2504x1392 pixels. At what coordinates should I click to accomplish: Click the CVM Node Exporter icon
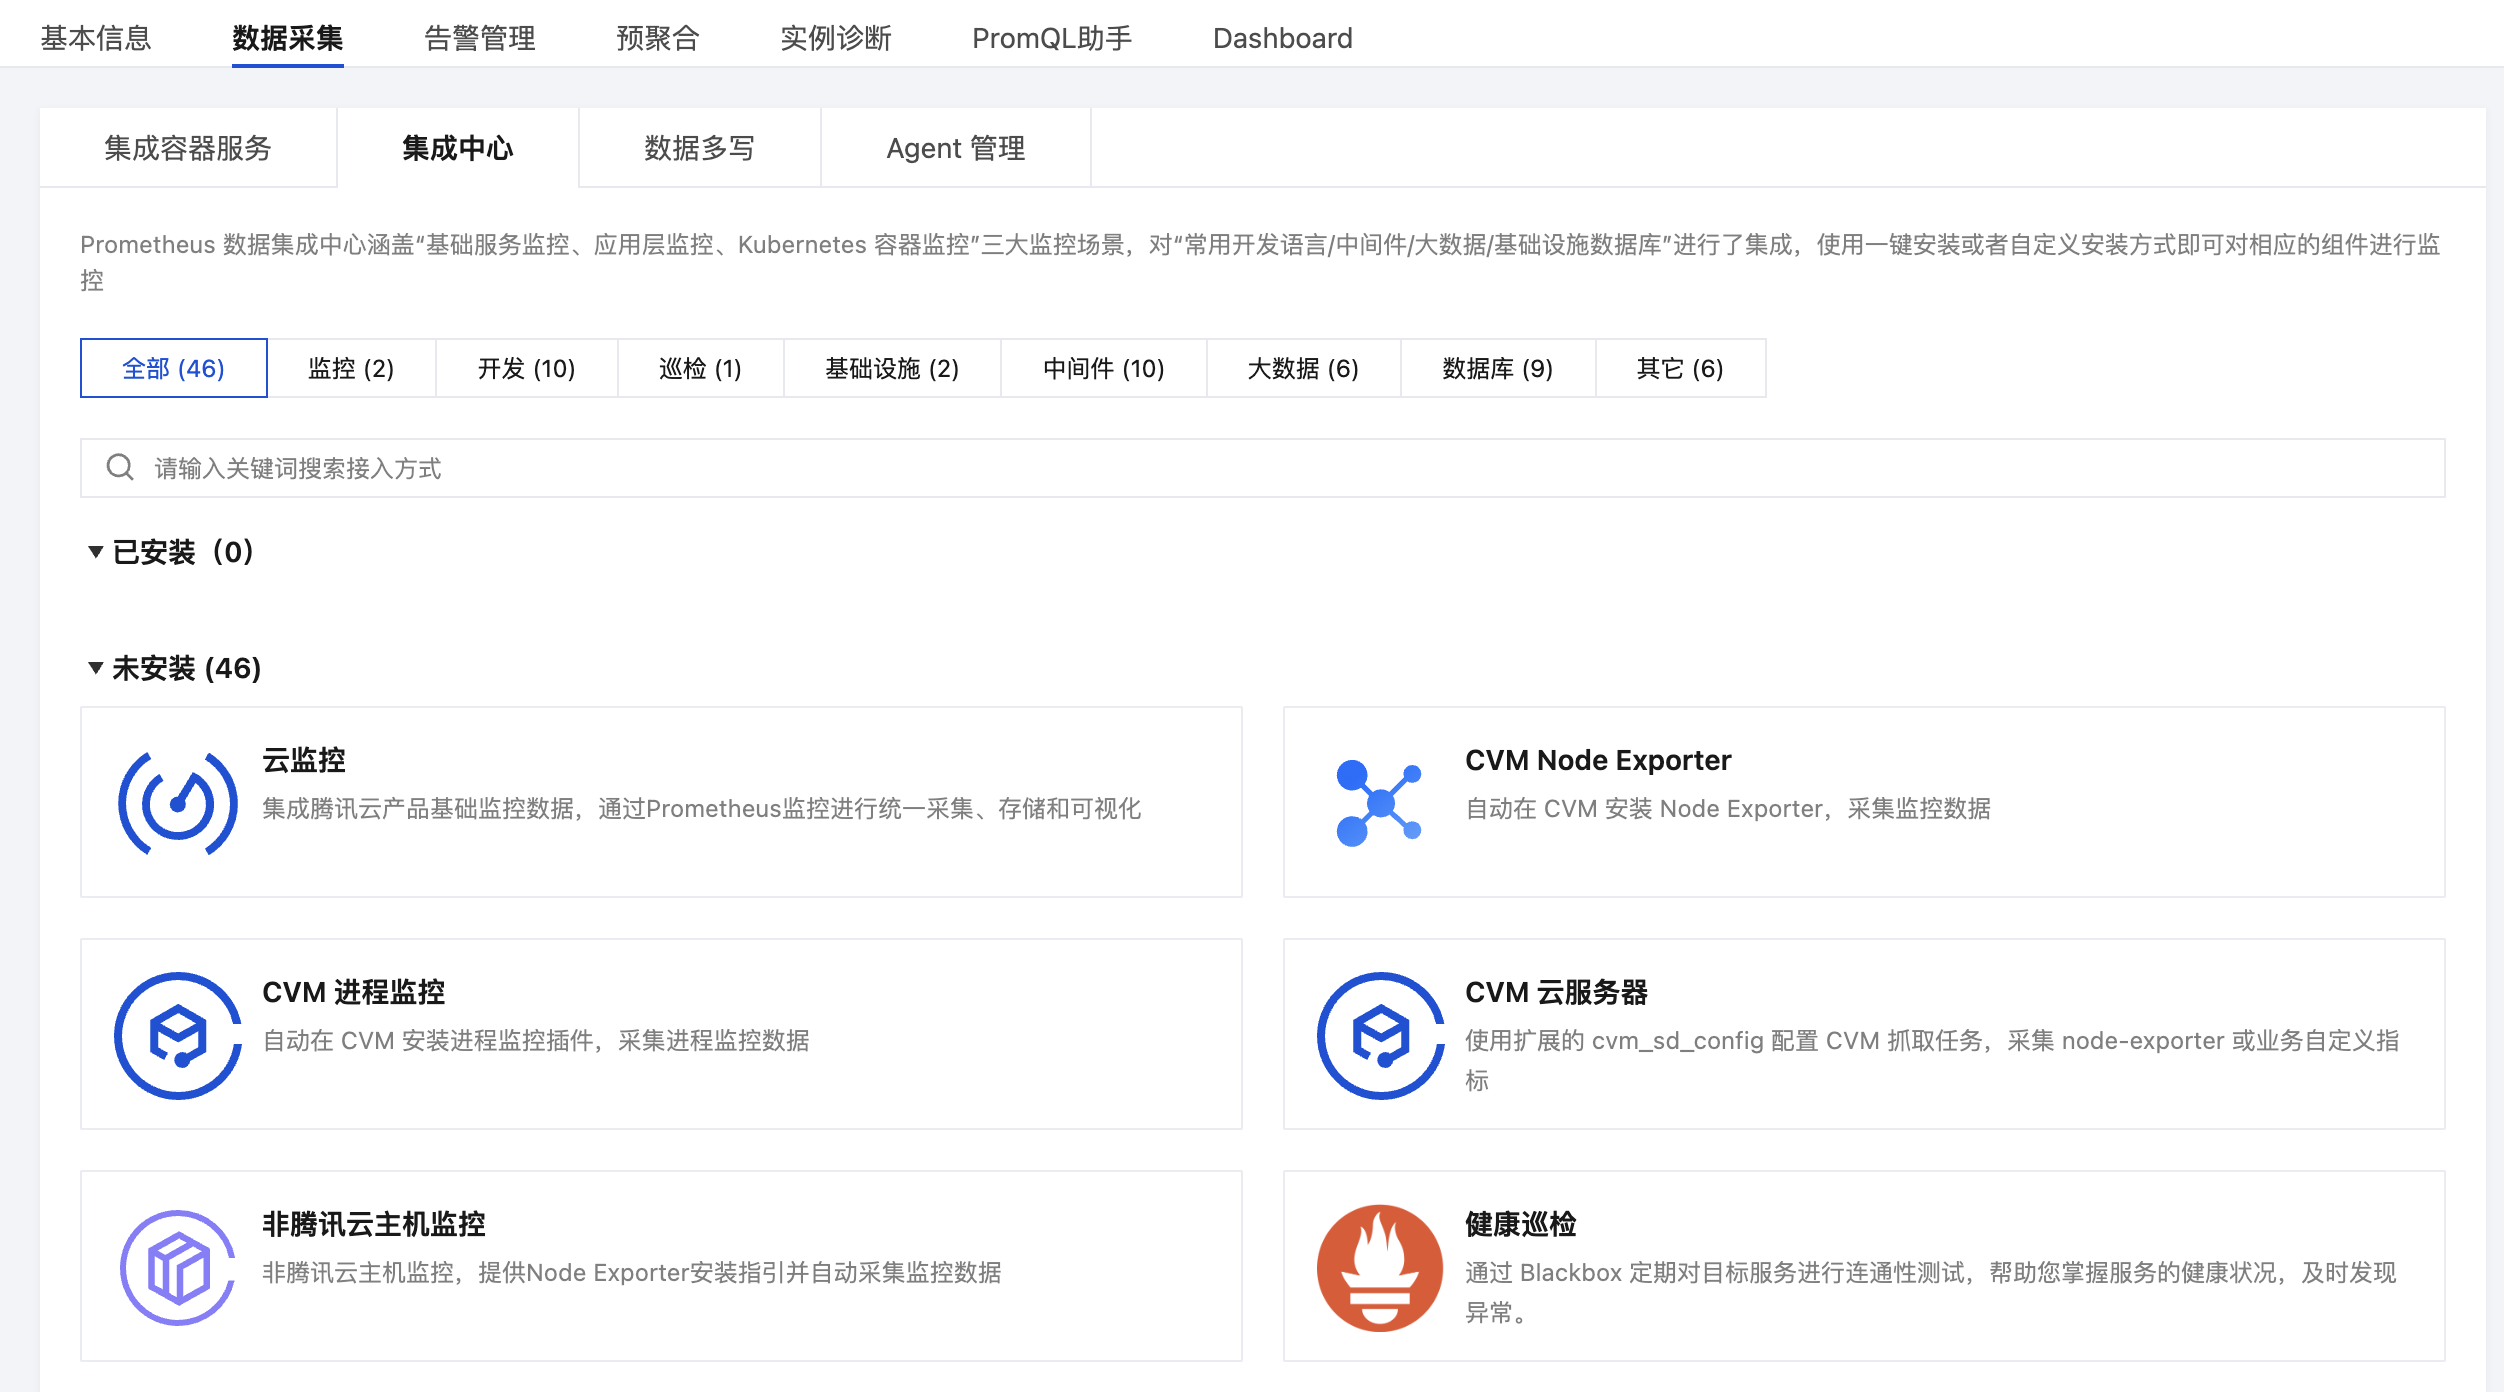click(x=1380, y=803)
